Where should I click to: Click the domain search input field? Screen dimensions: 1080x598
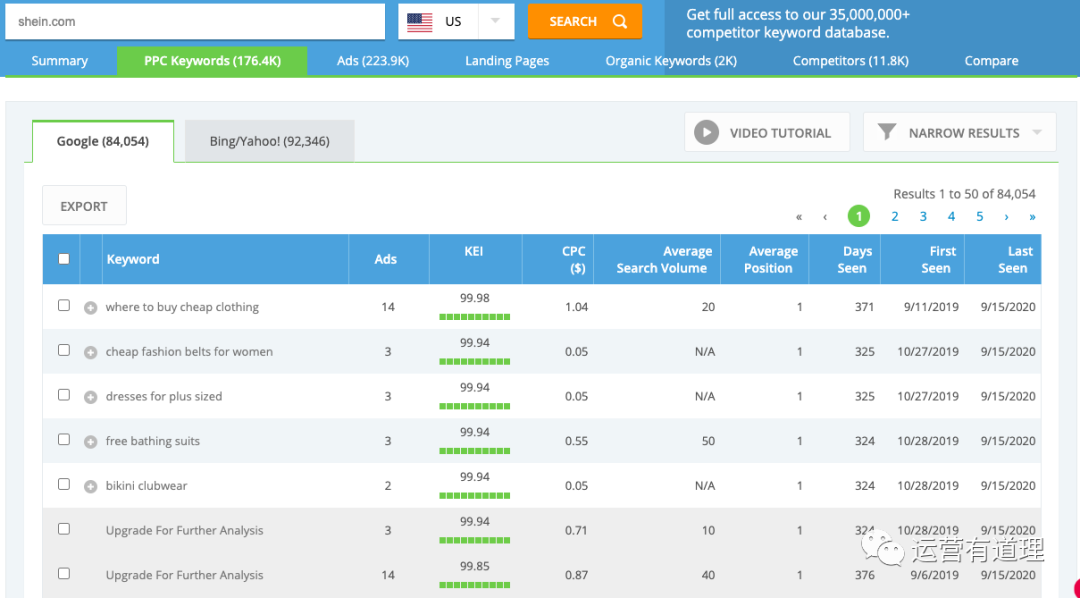coord(195,22)
